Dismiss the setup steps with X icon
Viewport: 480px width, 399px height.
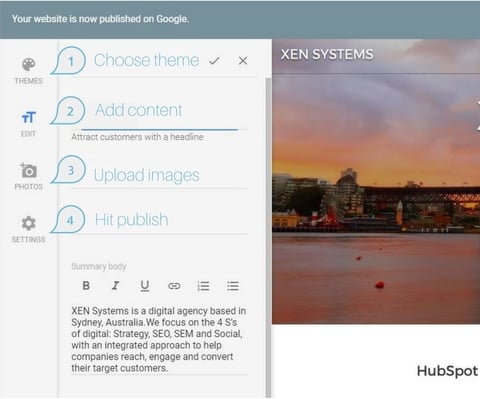(x=243, y=61)
